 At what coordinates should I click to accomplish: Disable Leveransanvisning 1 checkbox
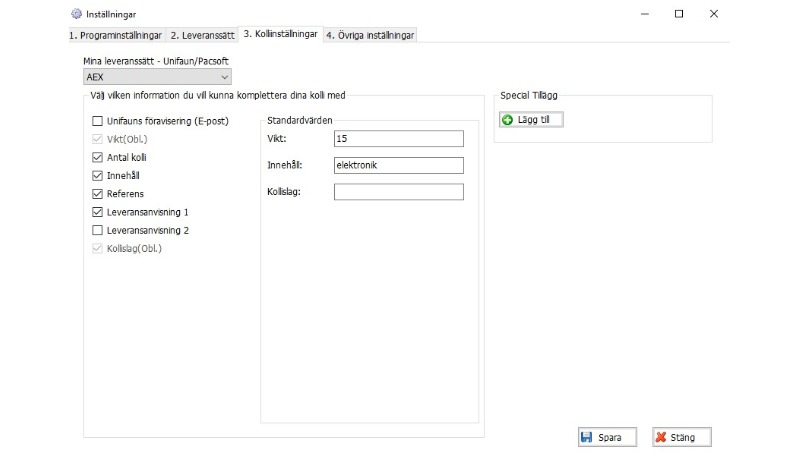pyautogui.click(x=97, y=212)
